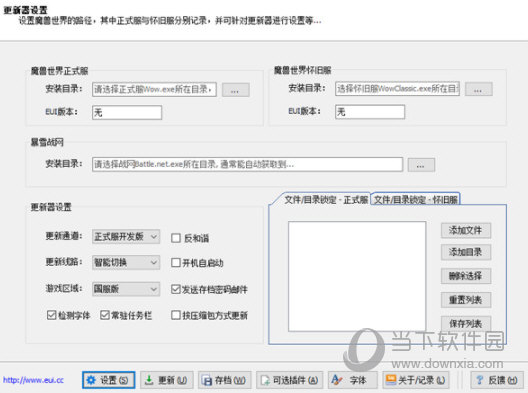
Task: Click the 怀旧服 安装目录 input field
Action: 397,89
